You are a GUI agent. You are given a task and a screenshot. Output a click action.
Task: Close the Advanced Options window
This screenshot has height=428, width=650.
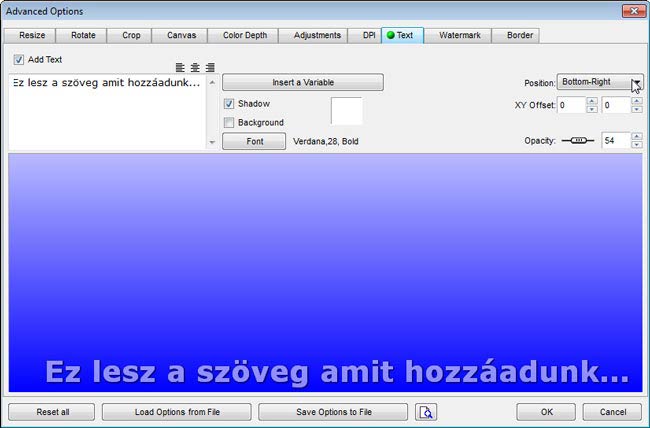(631, 11)
